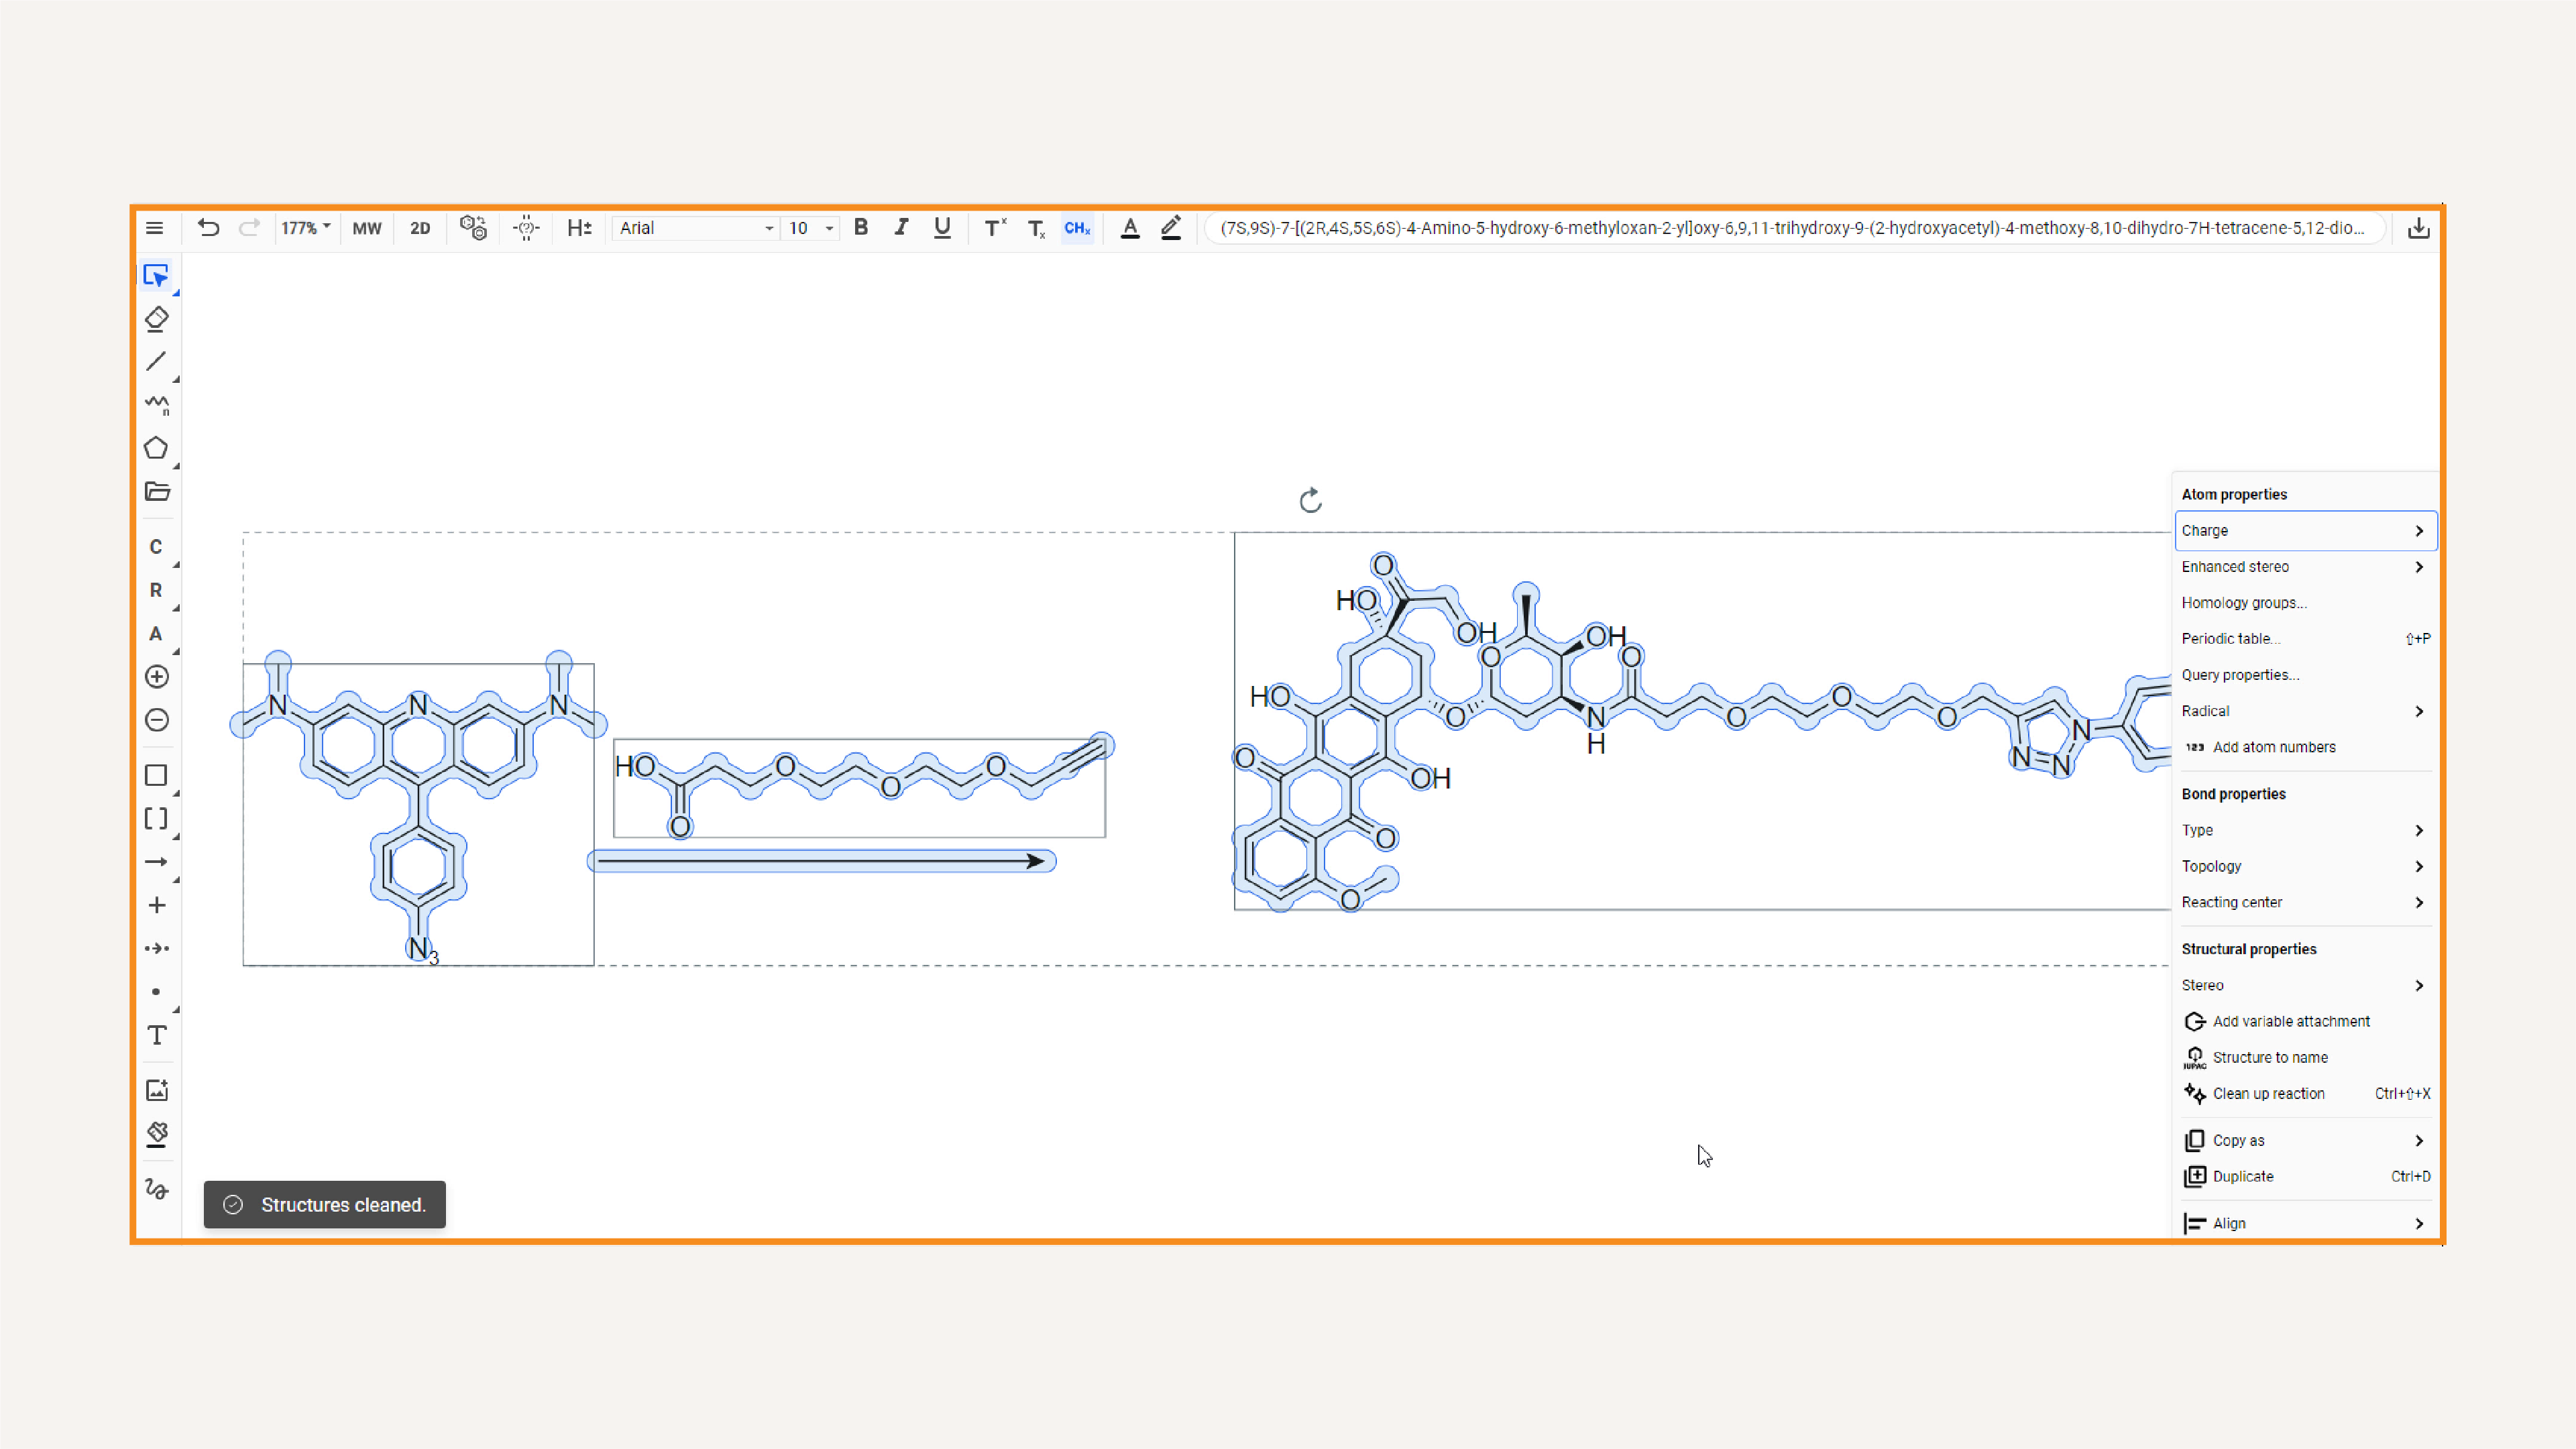Open the hamburger main menu
2576x1449 pixels.
tap(154, 228)
